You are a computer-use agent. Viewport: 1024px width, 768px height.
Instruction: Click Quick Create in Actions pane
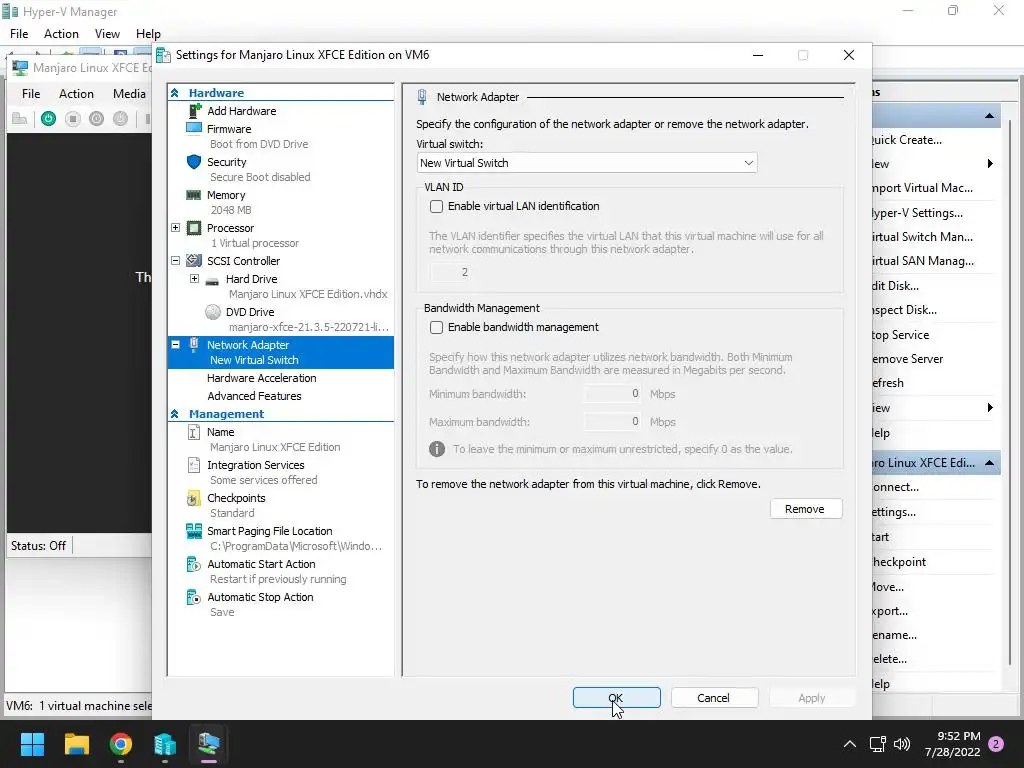click(x=907, y=140)
